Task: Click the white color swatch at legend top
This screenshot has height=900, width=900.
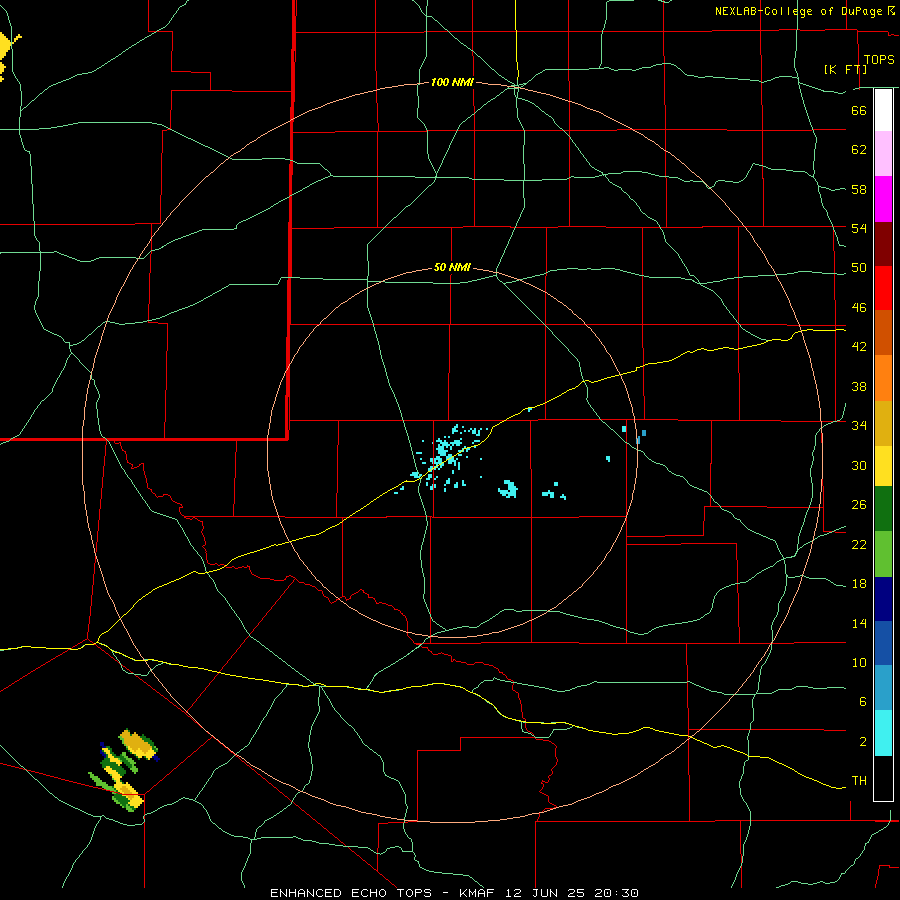Action: pyautogui.click(x=883, y=110)
